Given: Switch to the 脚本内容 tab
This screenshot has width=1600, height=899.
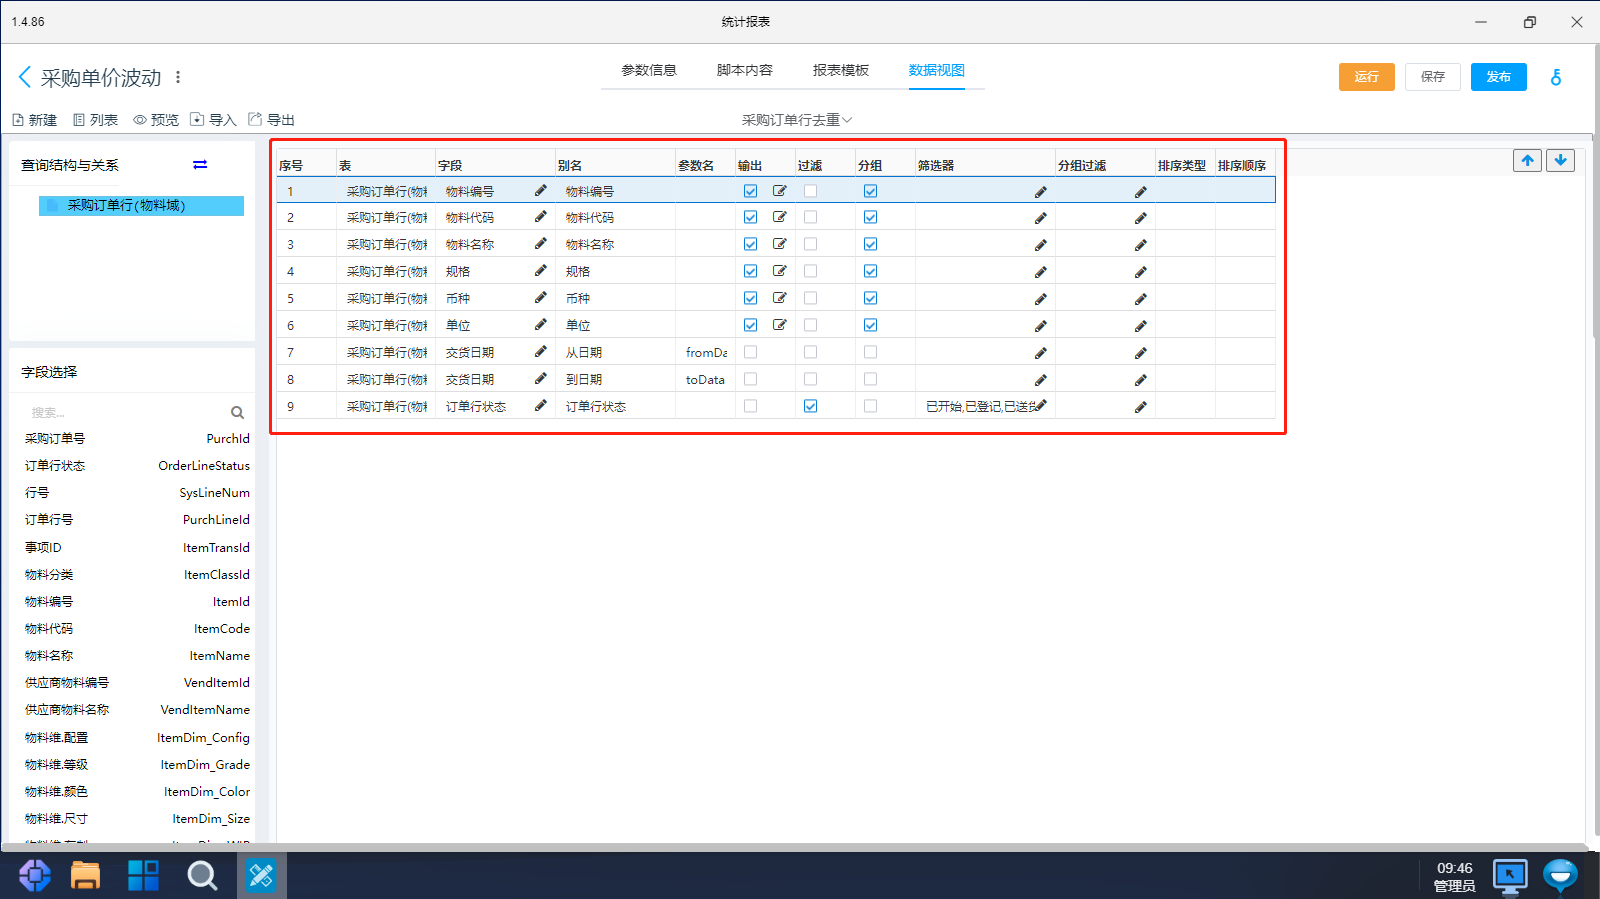Looking at the screenshot, I should coord(744,70).
